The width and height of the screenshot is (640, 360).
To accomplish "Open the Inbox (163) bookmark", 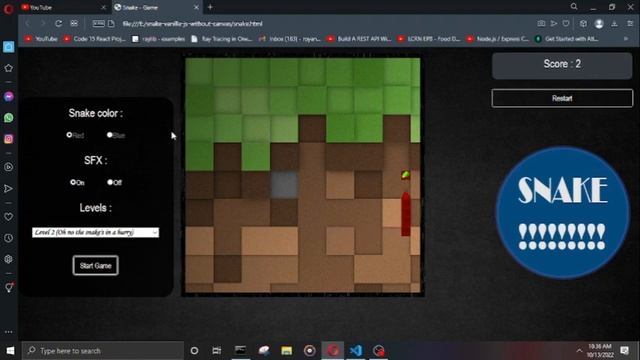I will (290, 39).
